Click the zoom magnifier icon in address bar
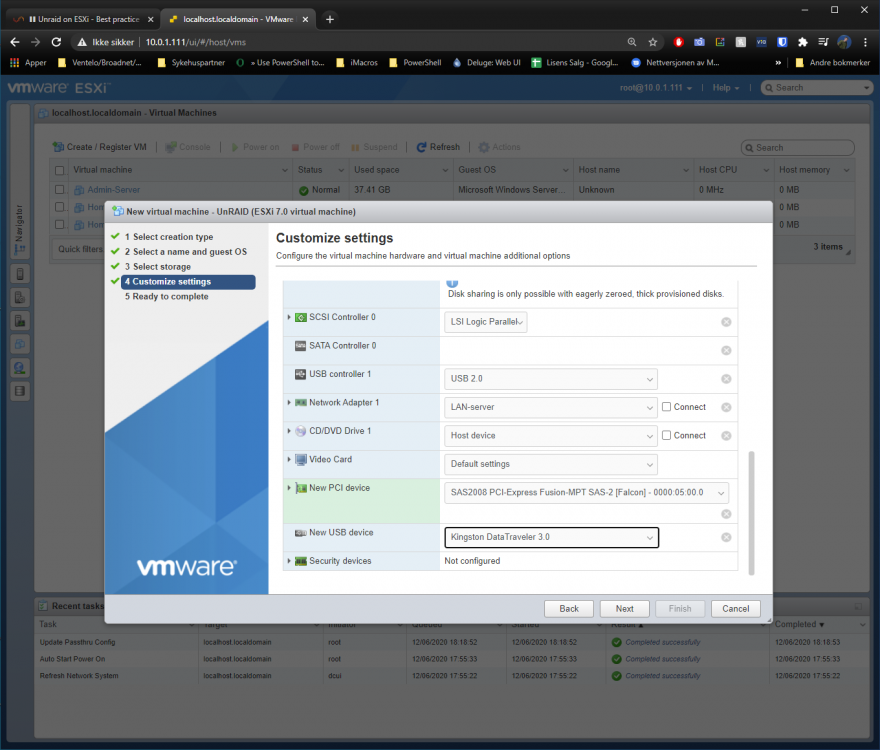 (x=632, y=42)
